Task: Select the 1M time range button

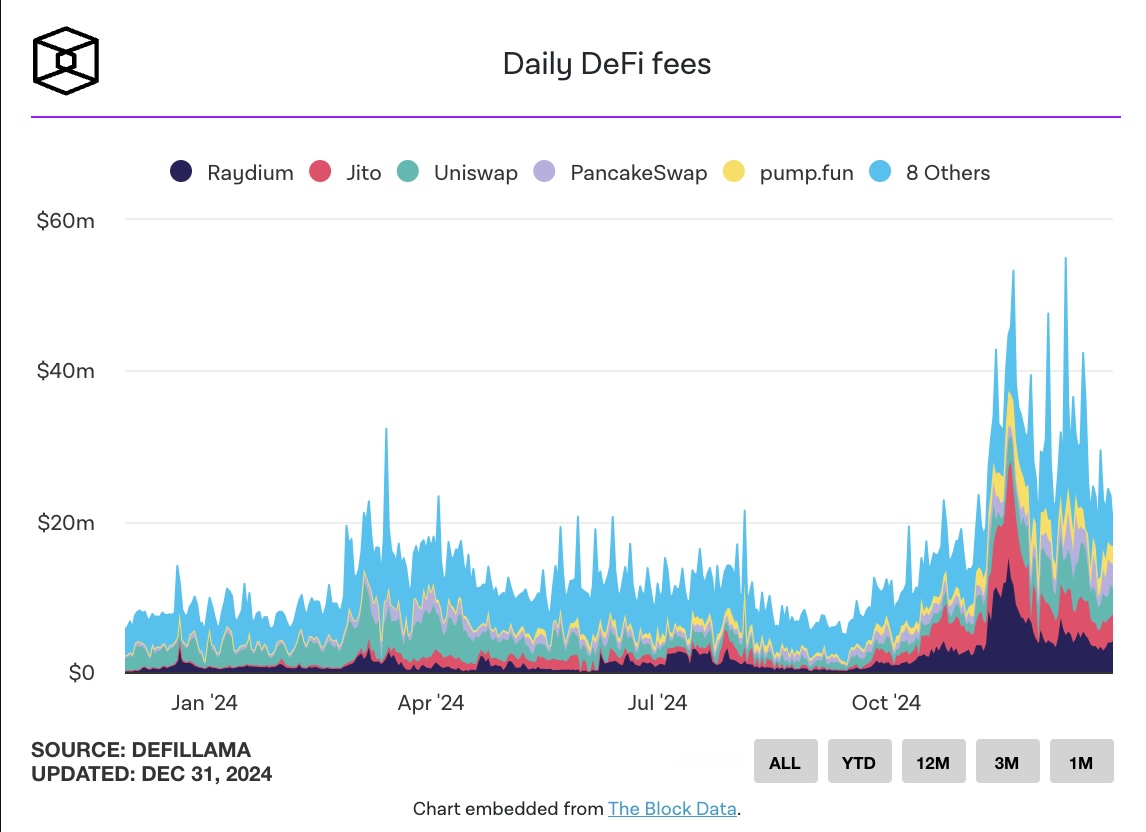Action: click(1082, 761)
